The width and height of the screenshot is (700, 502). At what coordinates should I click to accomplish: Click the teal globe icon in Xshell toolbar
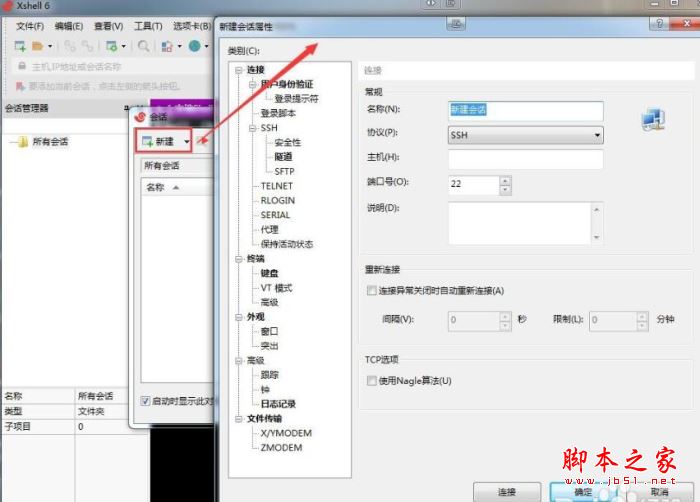coord(195,46)
